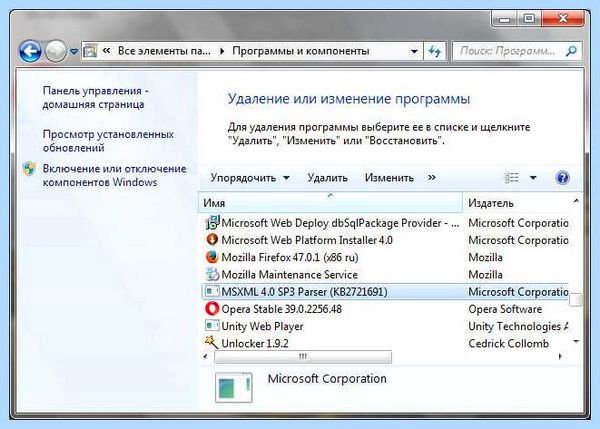
Task: Click the magnifier search icon
Action: pos(571,51)
